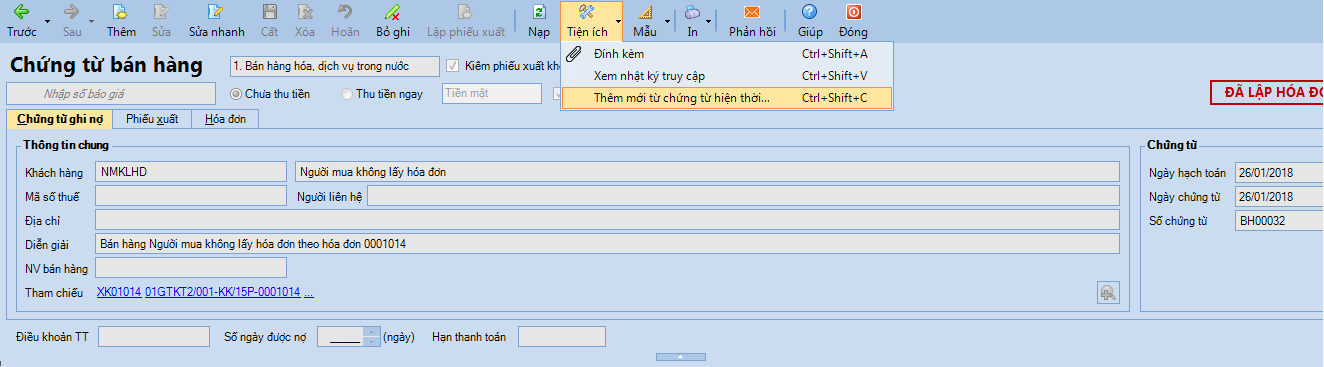Image resolution: width=1324 pixels, height=367 pixels.
Task: Select Chưa thu tiền radio button
Action: tap(236, 94)
